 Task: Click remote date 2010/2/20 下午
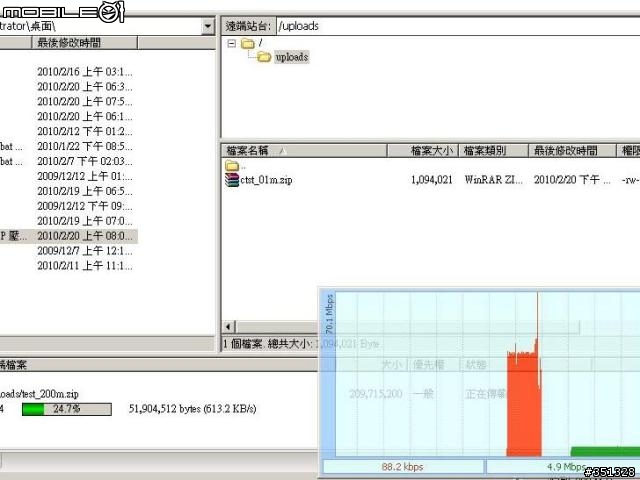[x=572, y=180]
